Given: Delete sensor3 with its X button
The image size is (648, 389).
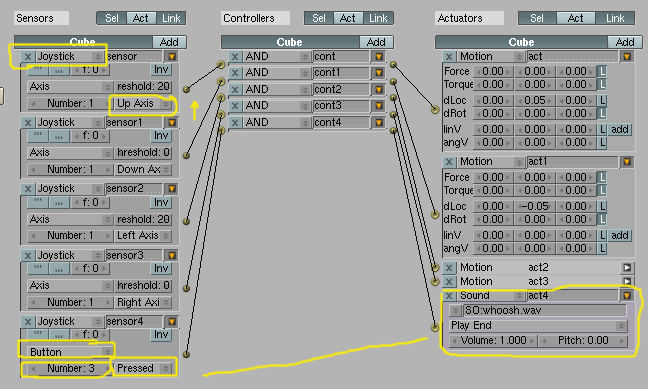Looking at the screenshot, I should click(28, 255).
